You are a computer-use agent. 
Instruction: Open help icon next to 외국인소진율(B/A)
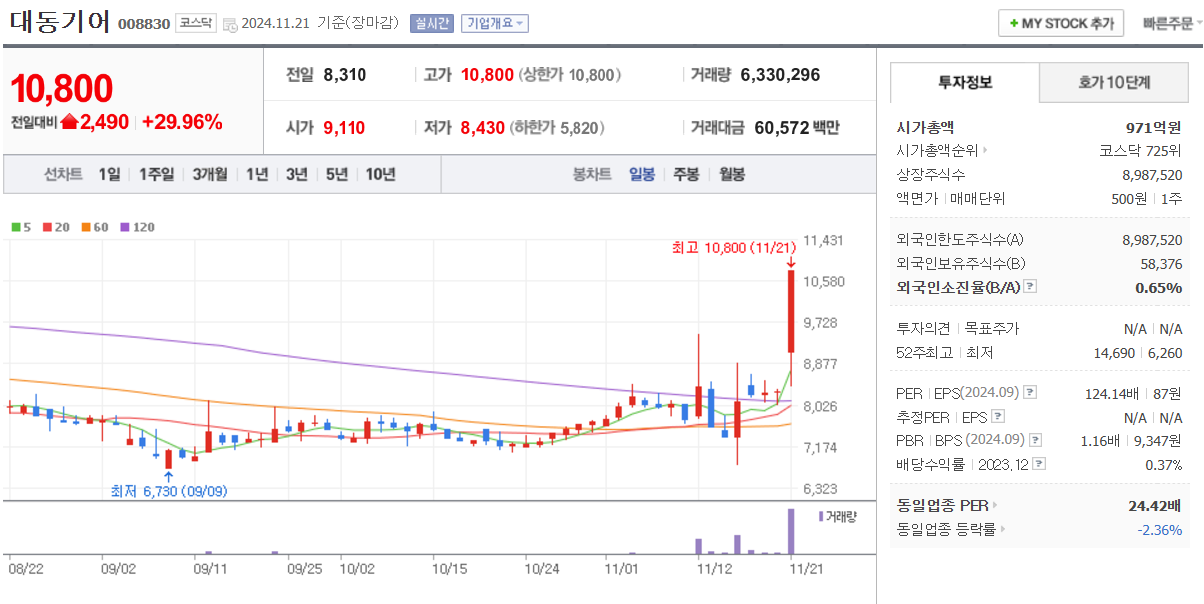[x=1031, y=287]
